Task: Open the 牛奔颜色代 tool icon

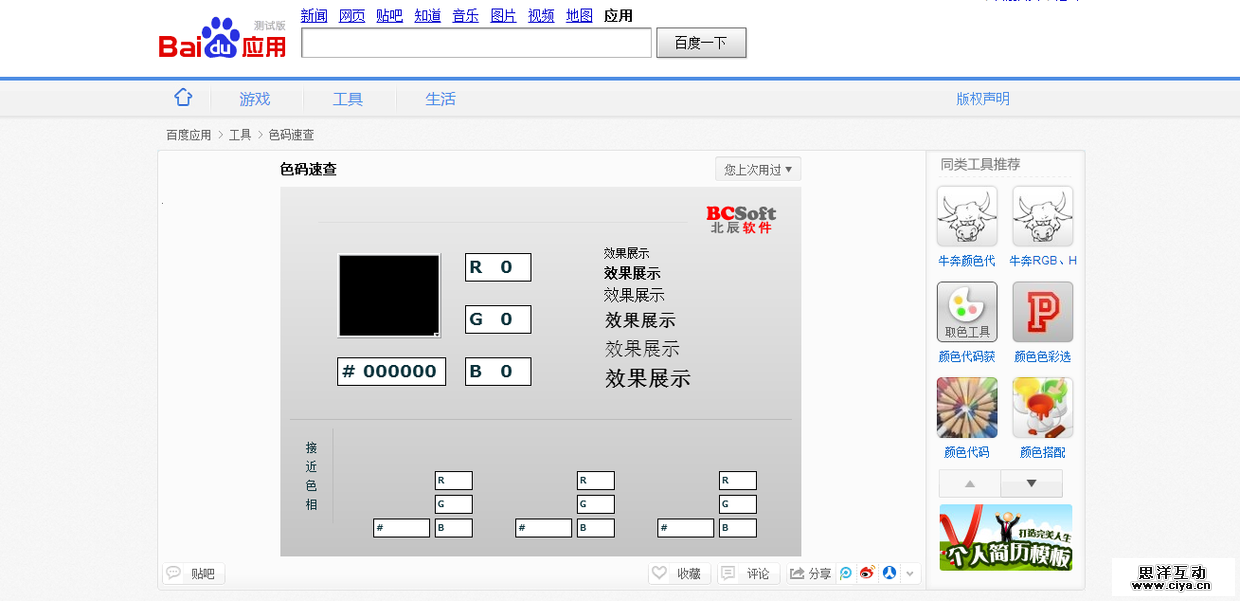Action: tap(966, 215)
